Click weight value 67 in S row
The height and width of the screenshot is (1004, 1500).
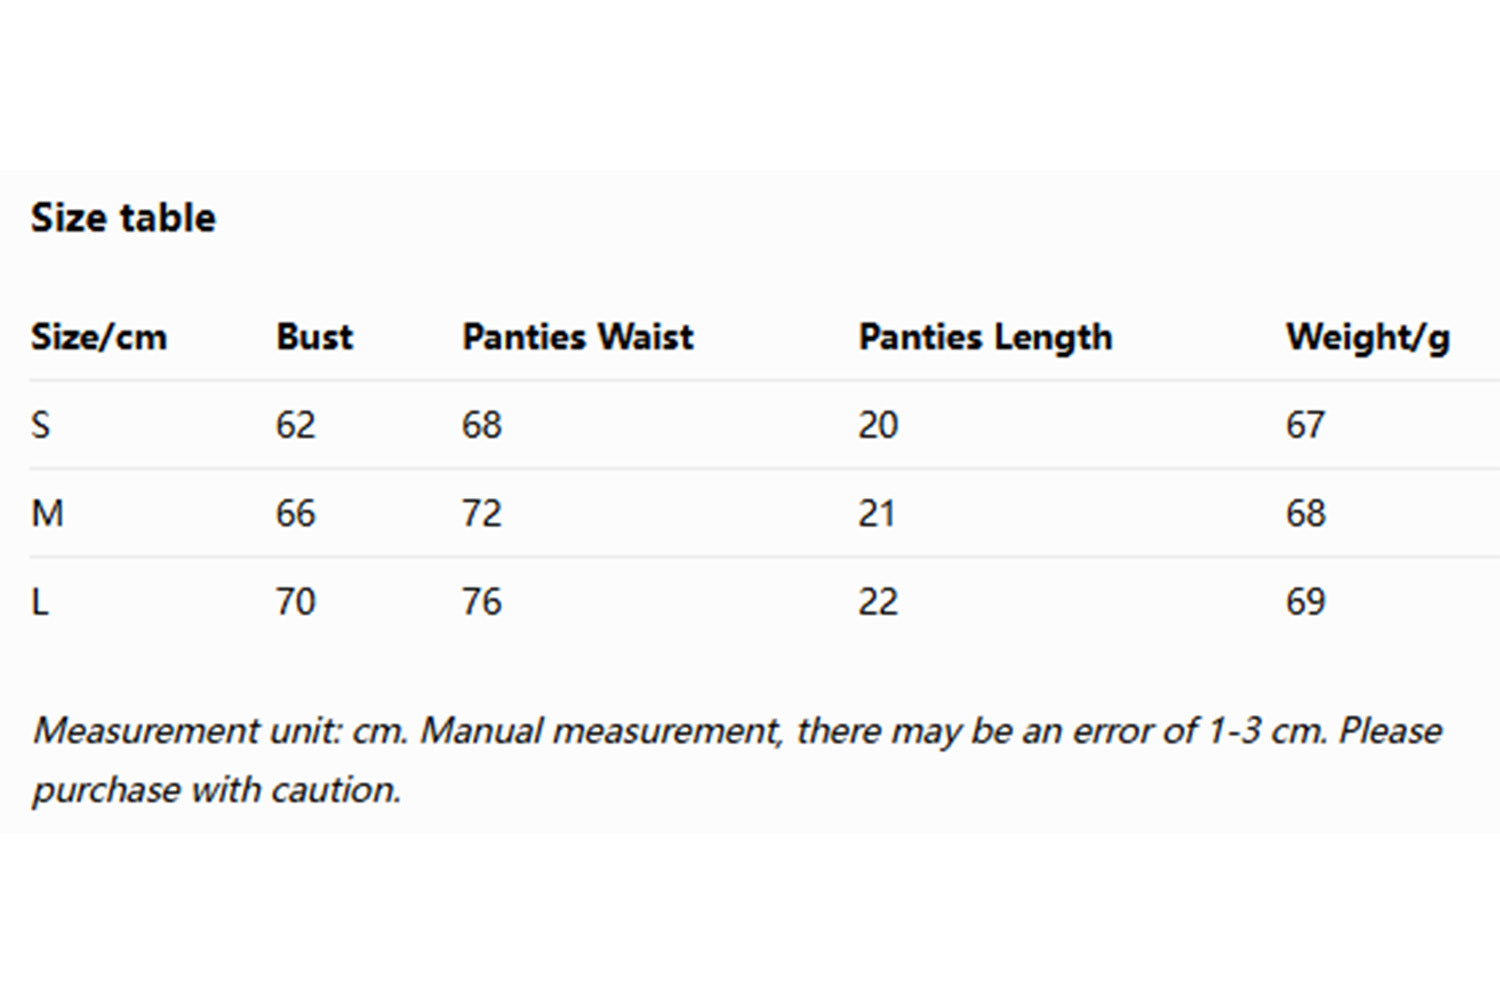coord(1305,425)
